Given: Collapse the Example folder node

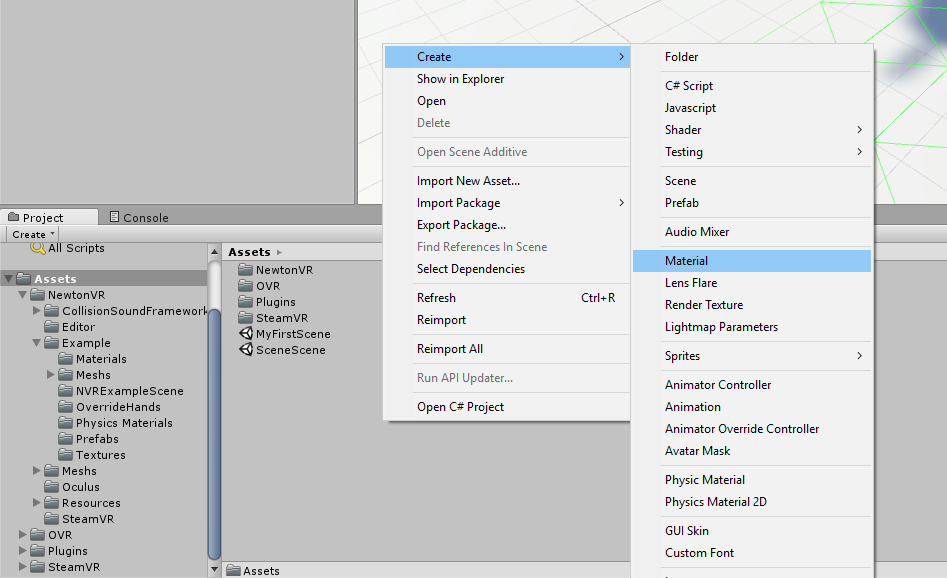Looking at the screenshot, I should [x=36, y=342].
